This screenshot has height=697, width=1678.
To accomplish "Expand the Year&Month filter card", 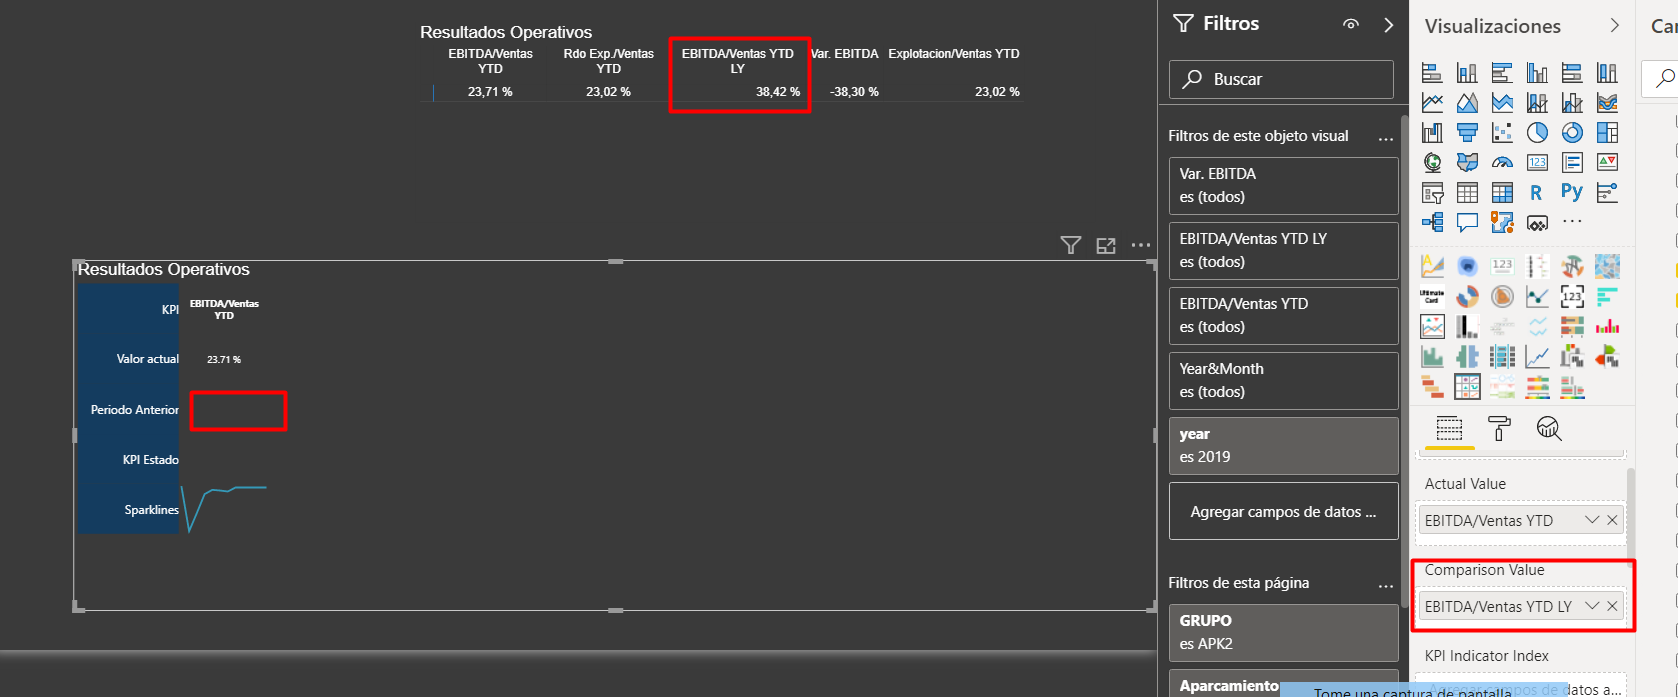I will click(1284, 381).
